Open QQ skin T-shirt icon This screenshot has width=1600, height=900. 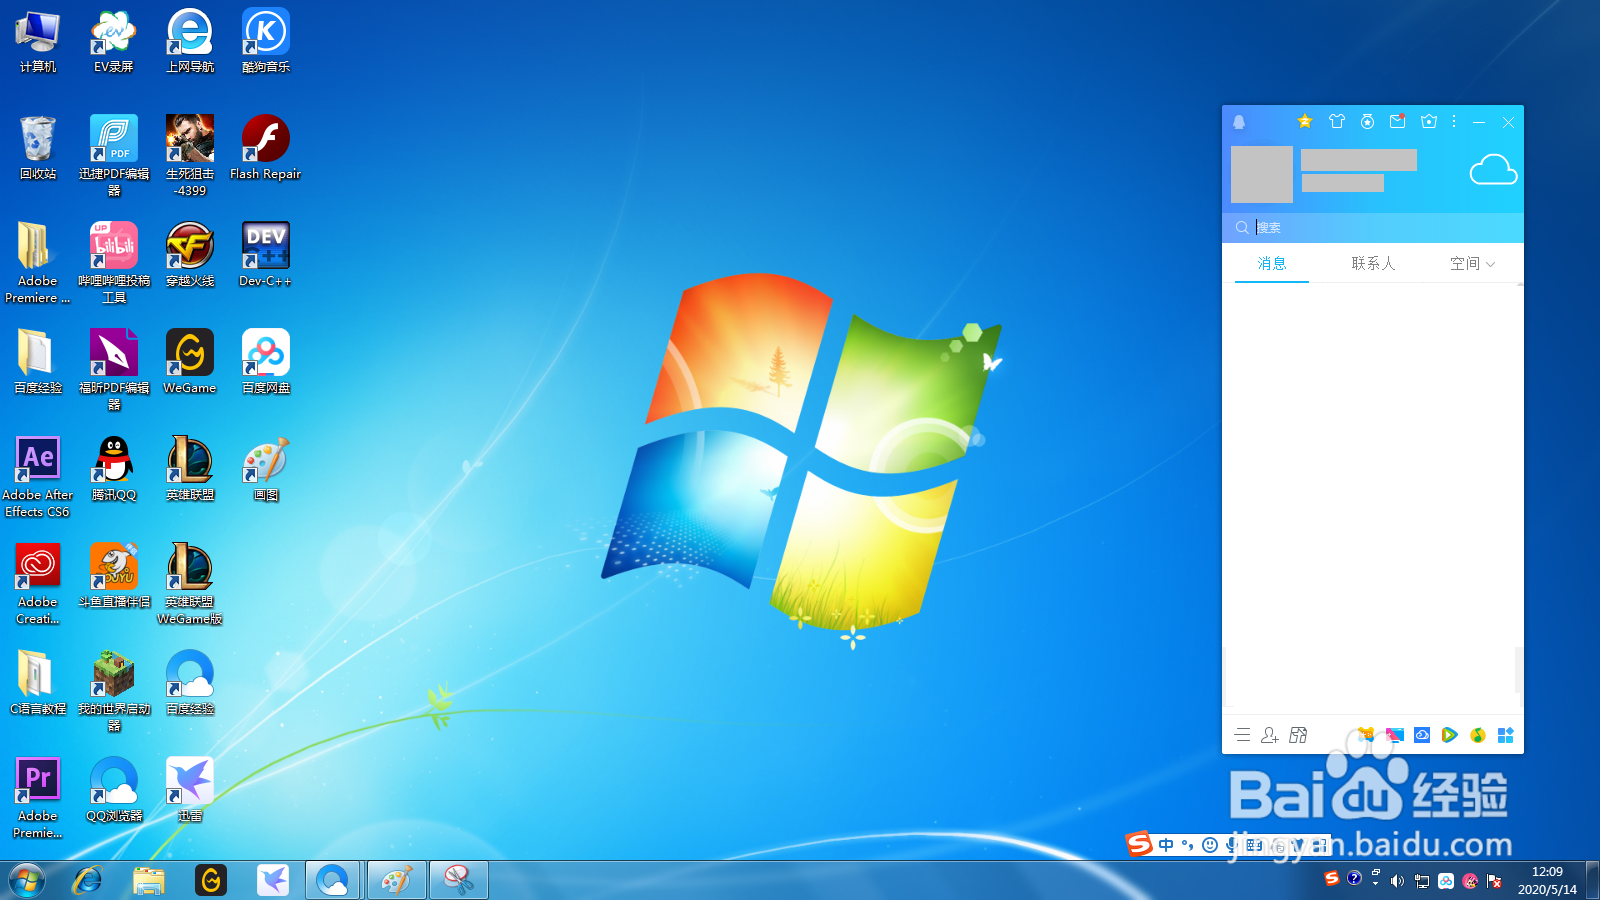coord(1337,121)
